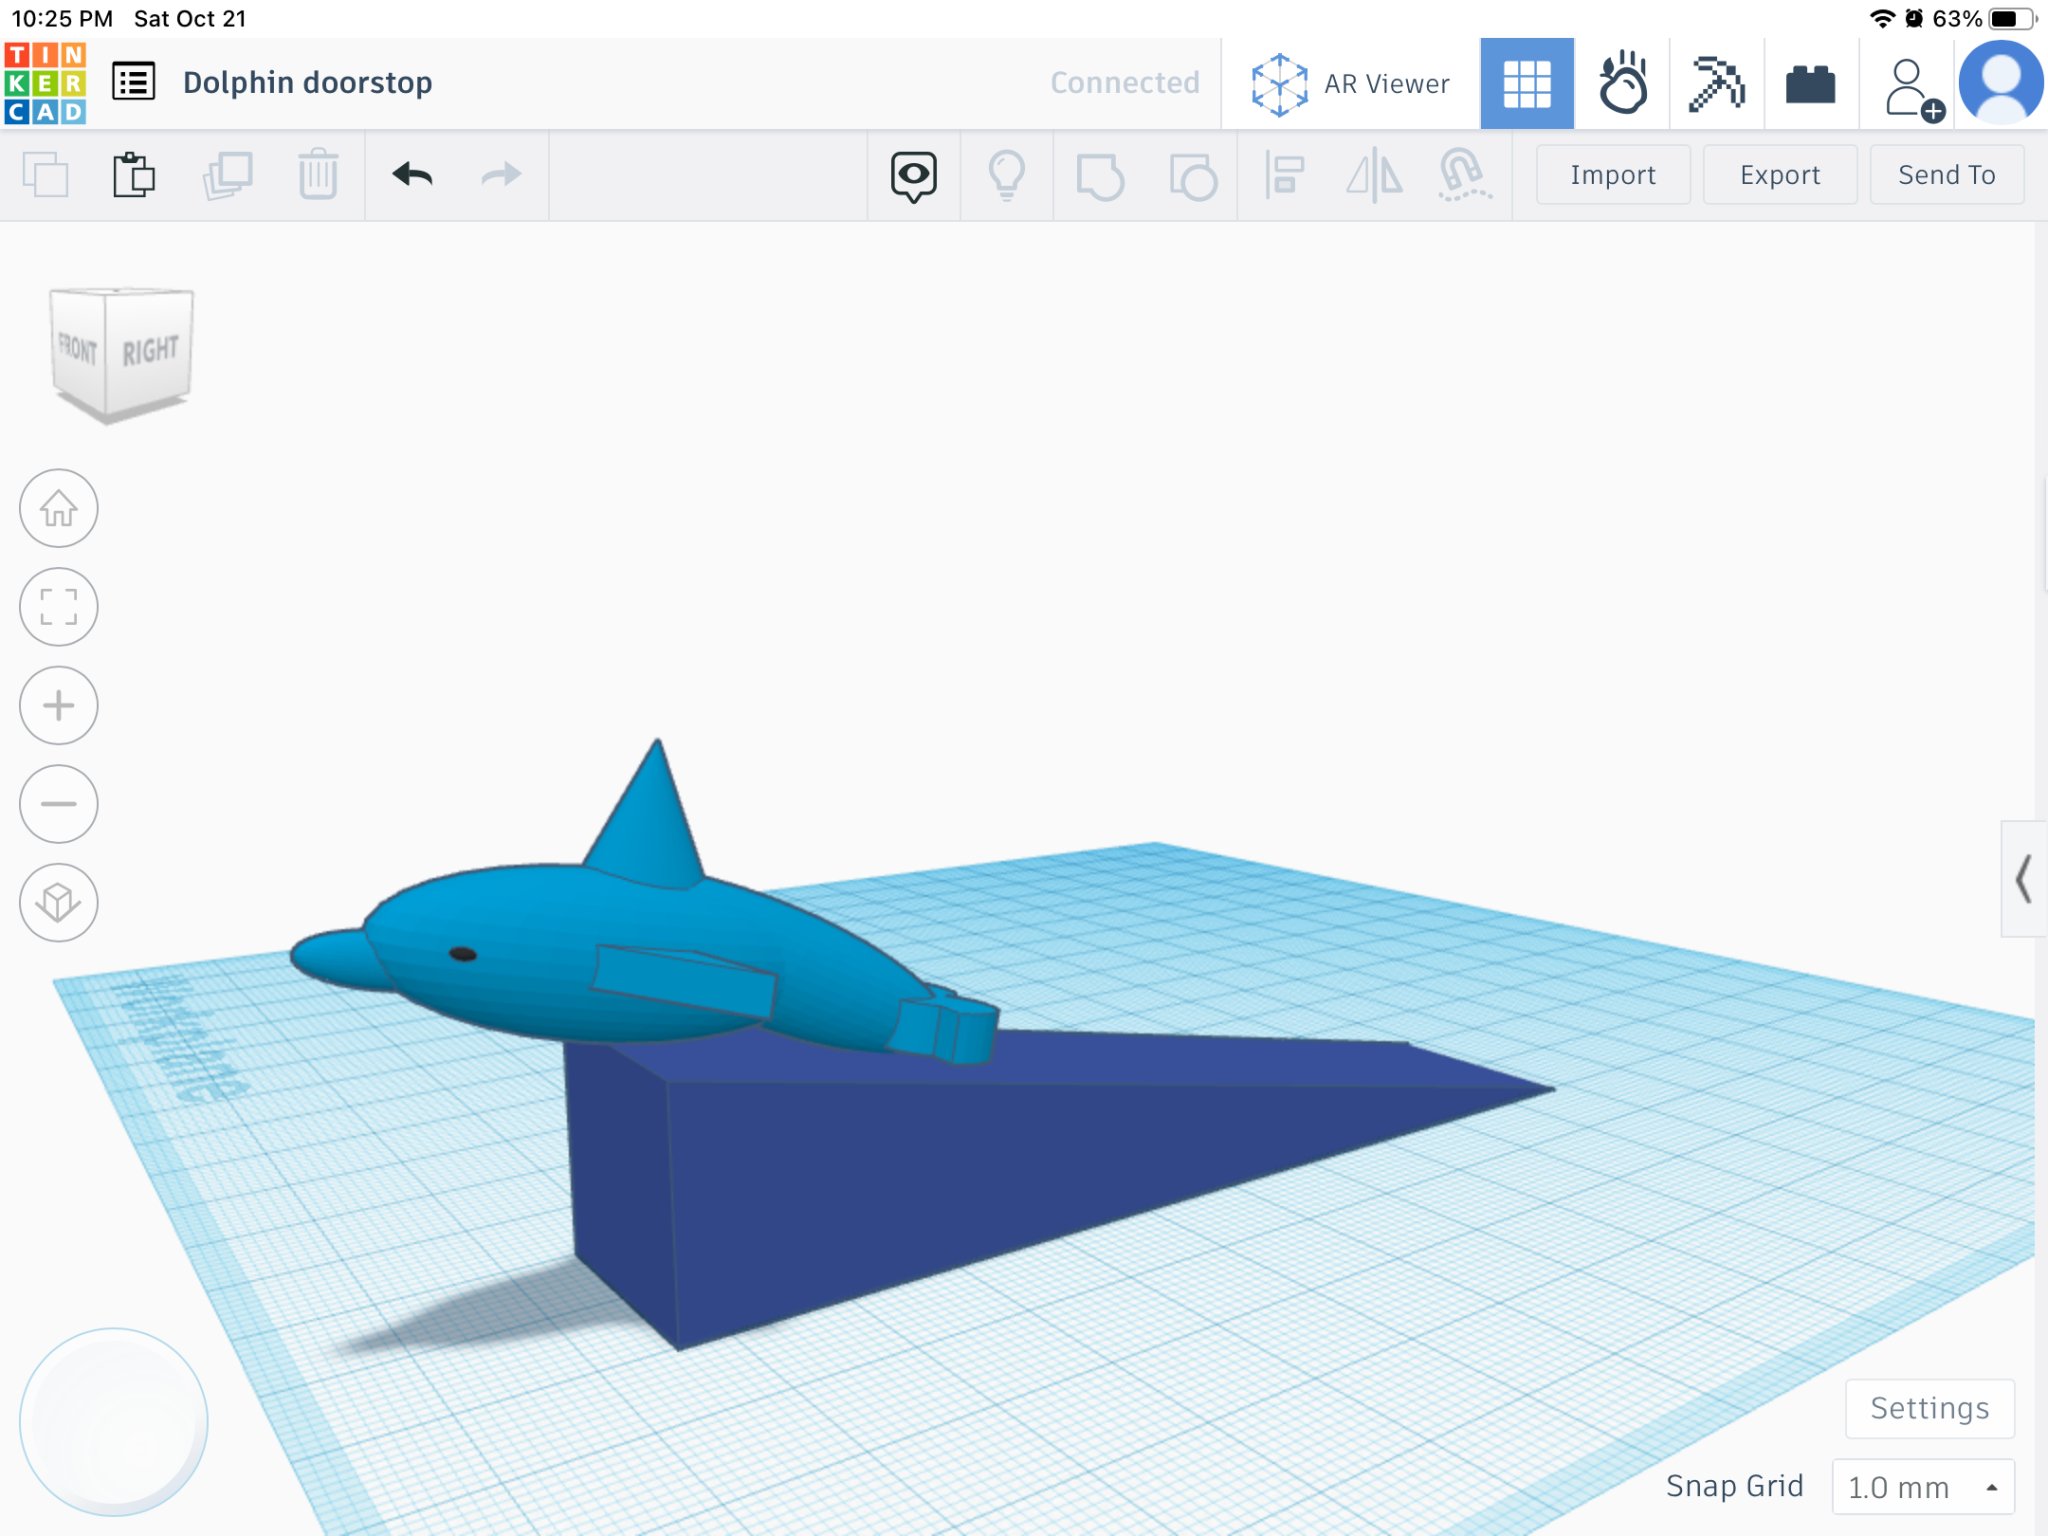Click the Tinkercad logo
Viewport: 2048px width, 1536px height.
pyautogui.click(x=45, y=83)
